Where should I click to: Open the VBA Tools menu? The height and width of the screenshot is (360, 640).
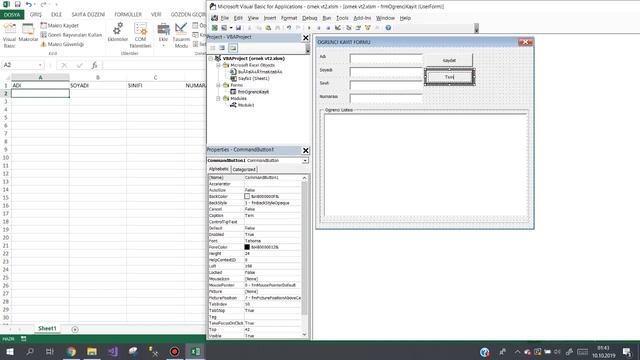click(x=342, y=18)
